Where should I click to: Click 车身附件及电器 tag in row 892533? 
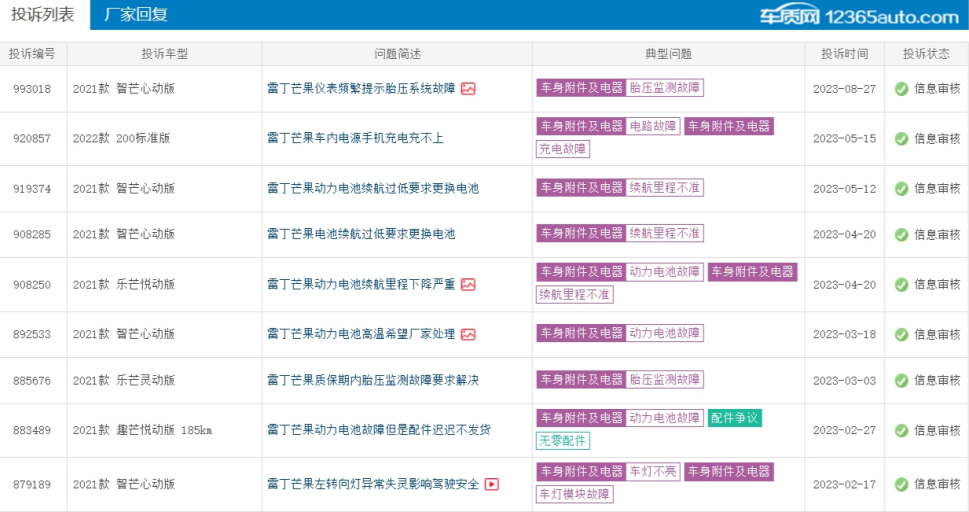582,333
